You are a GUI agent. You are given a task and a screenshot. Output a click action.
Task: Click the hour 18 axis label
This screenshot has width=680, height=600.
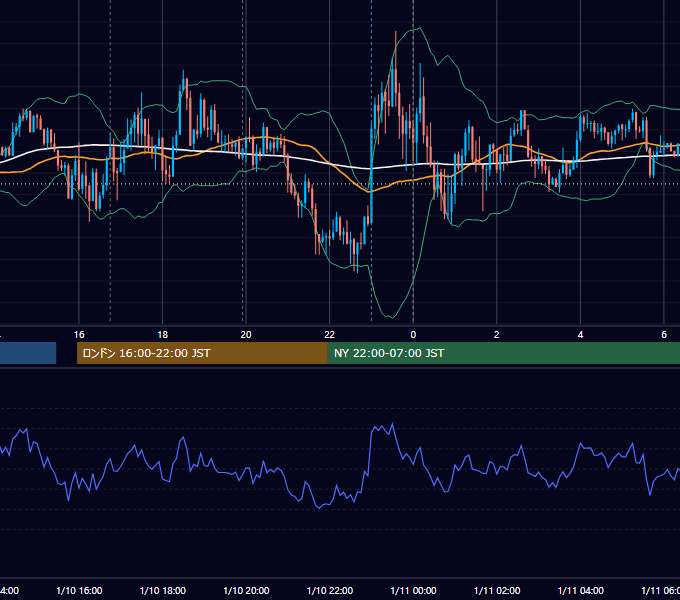tap(163, 335)
